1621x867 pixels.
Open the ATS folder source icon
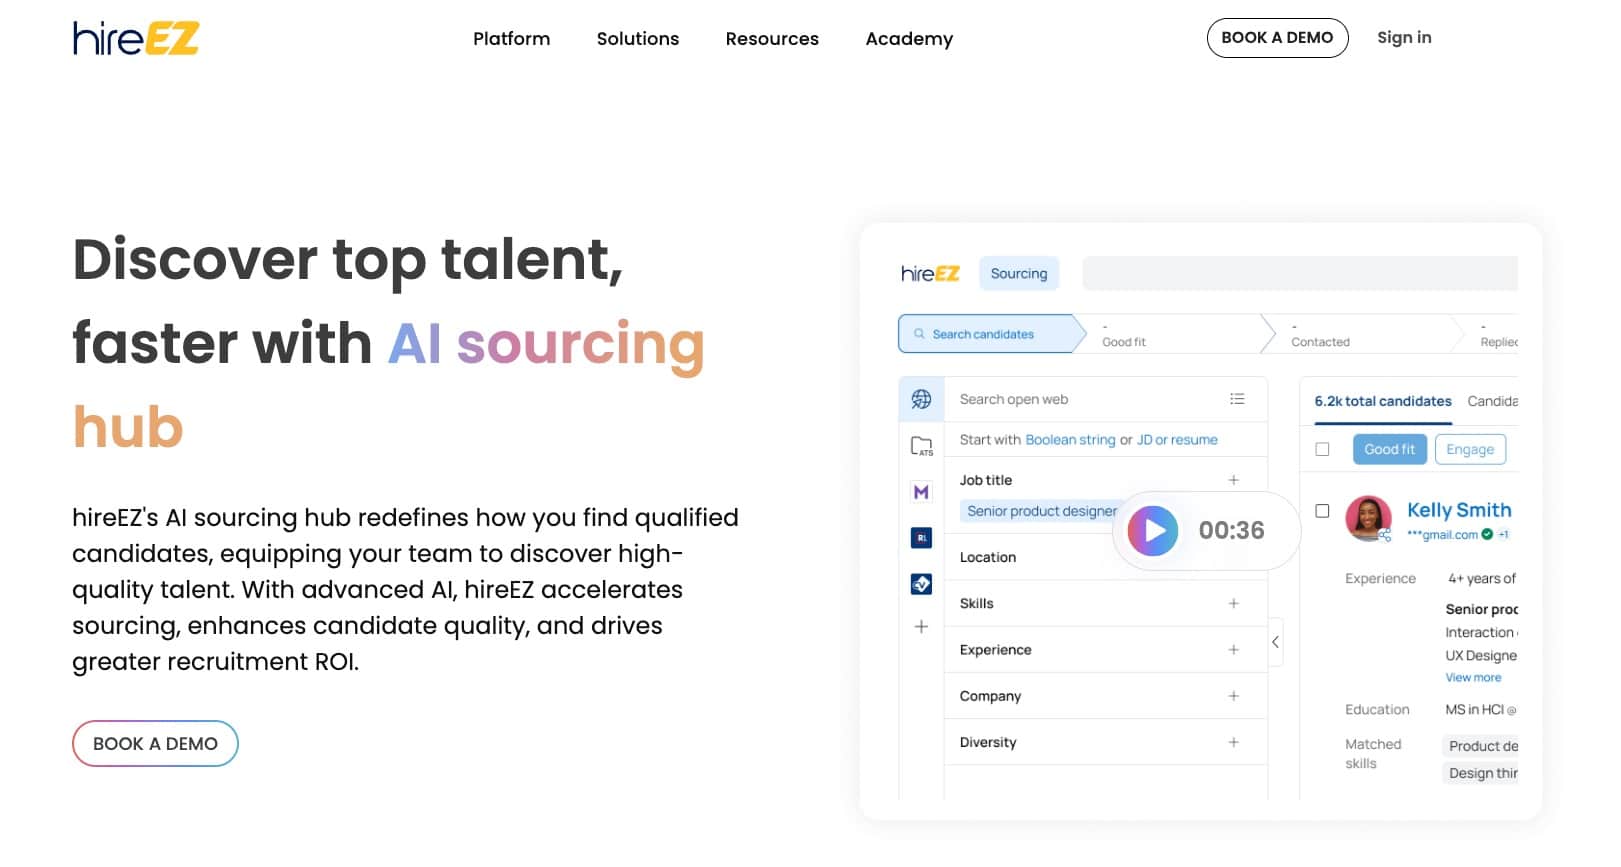point(921,446)
